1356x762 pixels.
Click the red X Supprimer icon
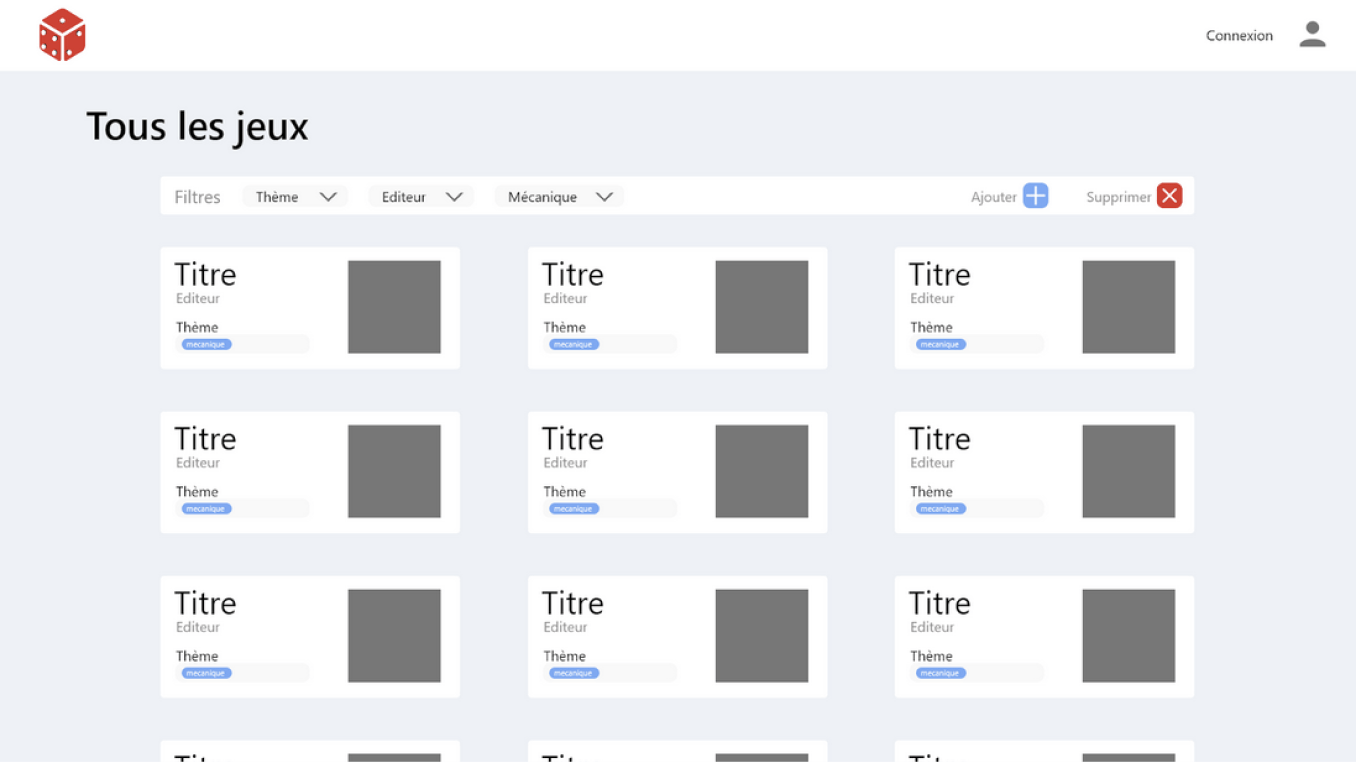tap(1169, 196)
